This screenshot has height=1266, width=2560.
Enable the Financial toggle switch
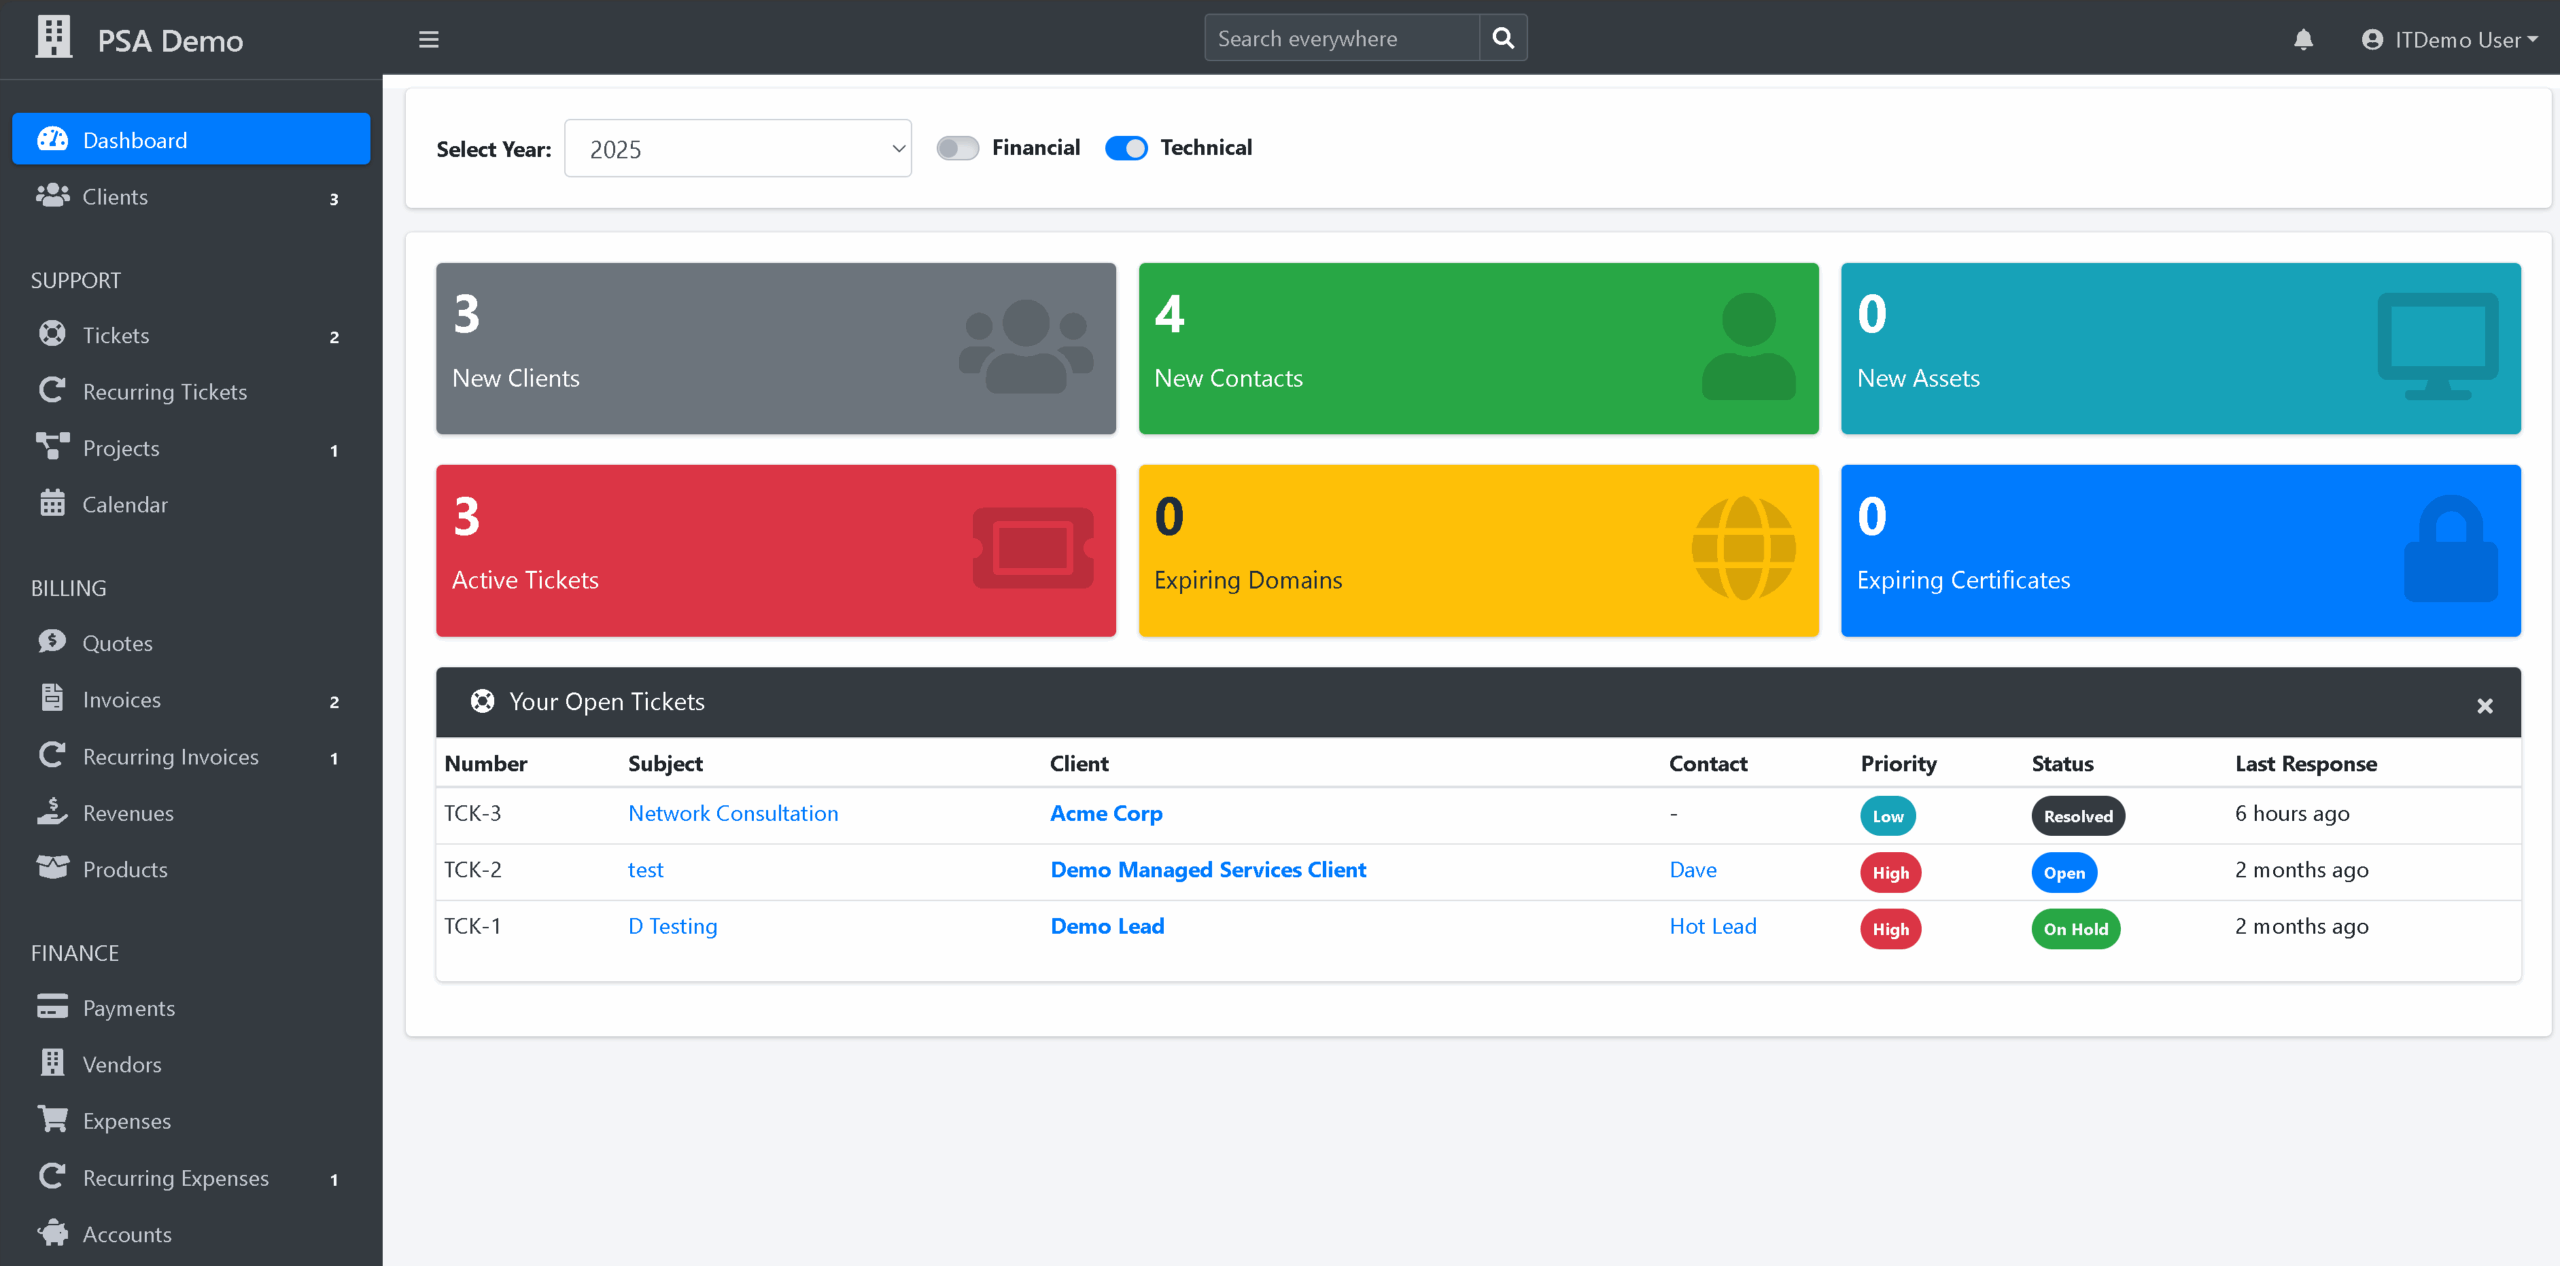(958, 148)
